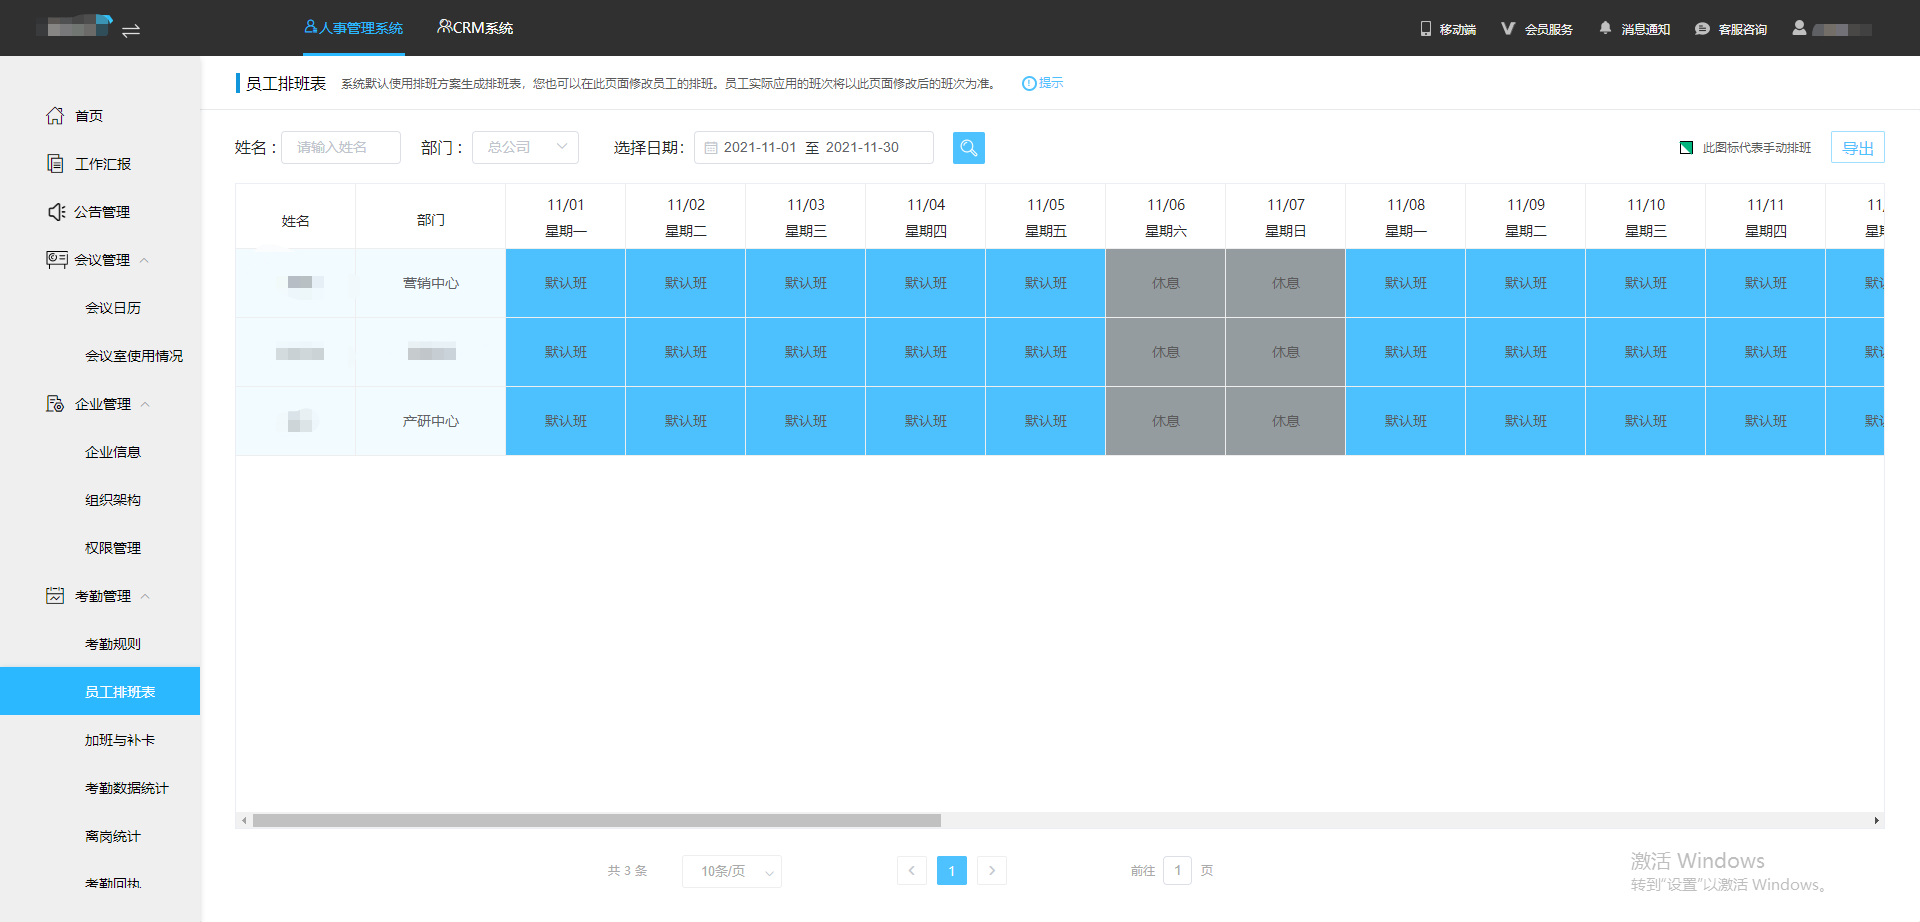This screenshot has height=922, width=1920.
Task: Open 加班与补卡 in the sidebar
Action: [120, 740]
